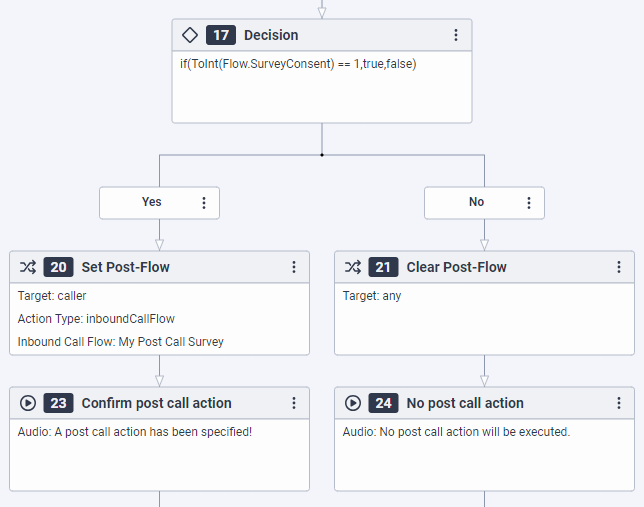Click shuffle icon on Set Post-Flow node
The image size is (644, 507).
point(28,267)
